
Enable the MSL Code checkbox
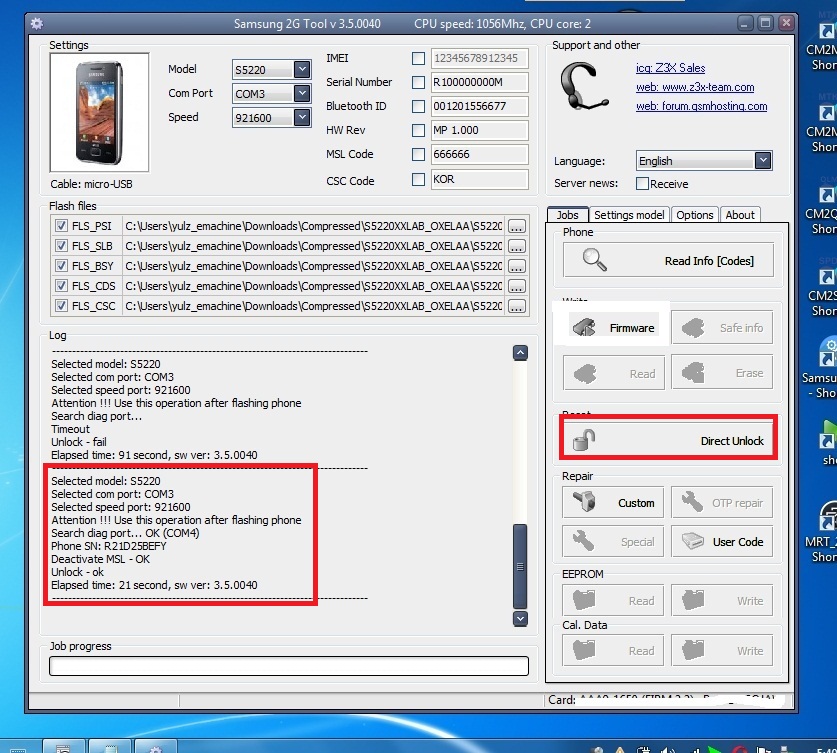coord(418,154)
